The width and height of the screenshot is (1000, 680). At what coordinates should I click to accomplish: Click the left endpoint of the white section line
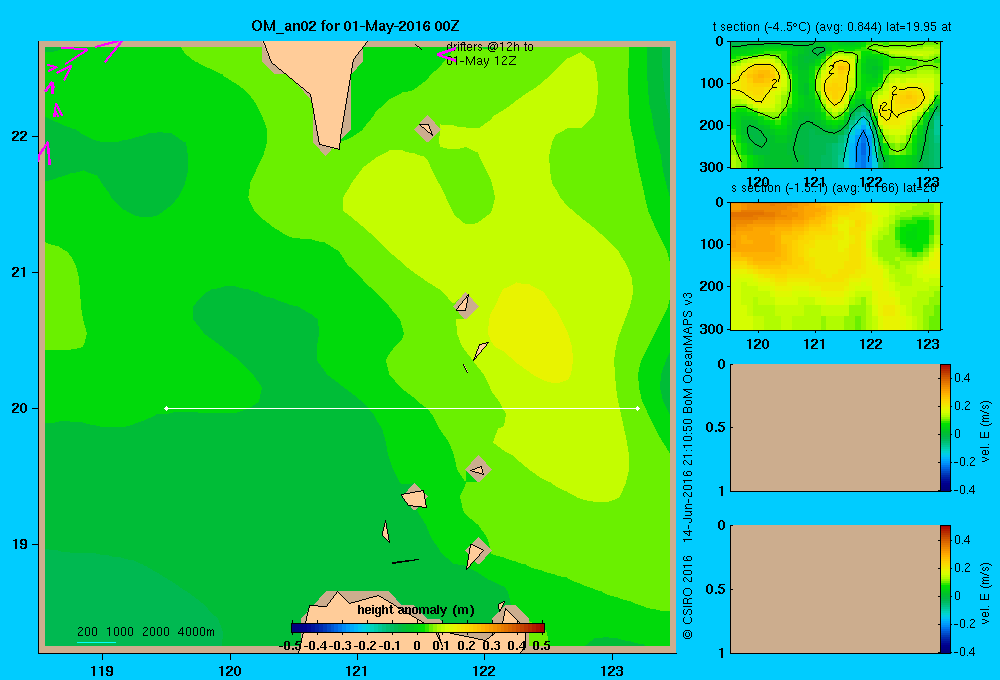click(166, 408)
